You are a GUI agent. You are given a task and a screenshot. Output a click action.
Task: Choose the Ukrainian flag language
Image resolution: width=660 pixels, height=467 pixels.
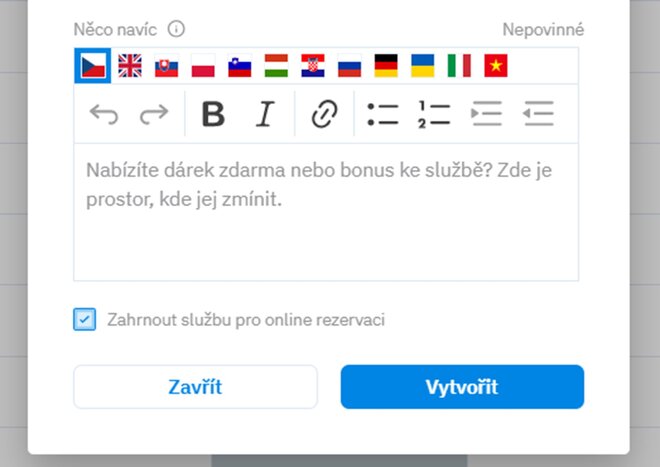[423, 66]
